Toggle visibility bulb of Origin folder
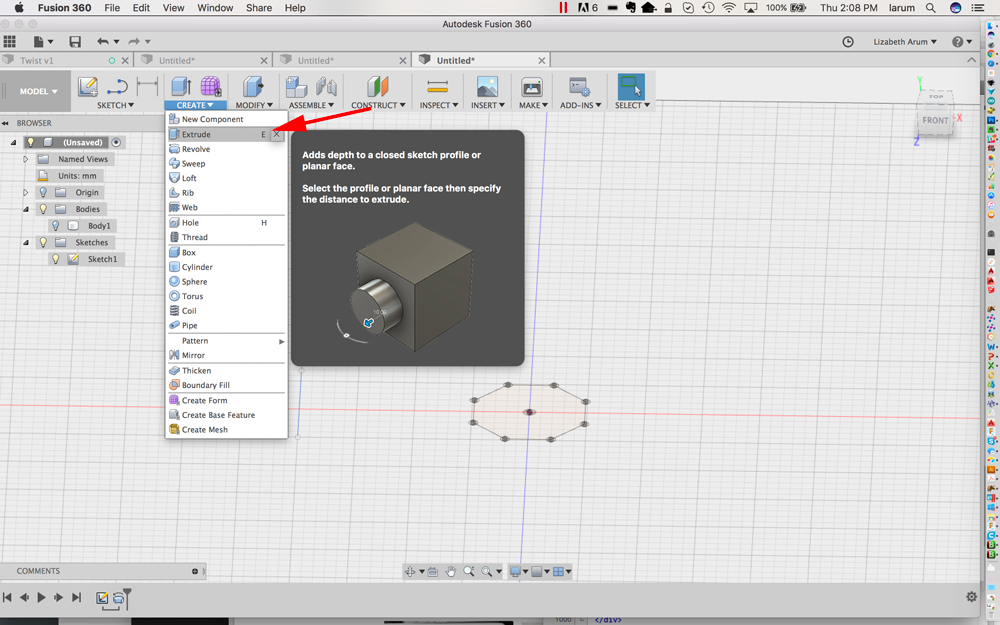Screen dimensions: 1000x625 point(43,192)
